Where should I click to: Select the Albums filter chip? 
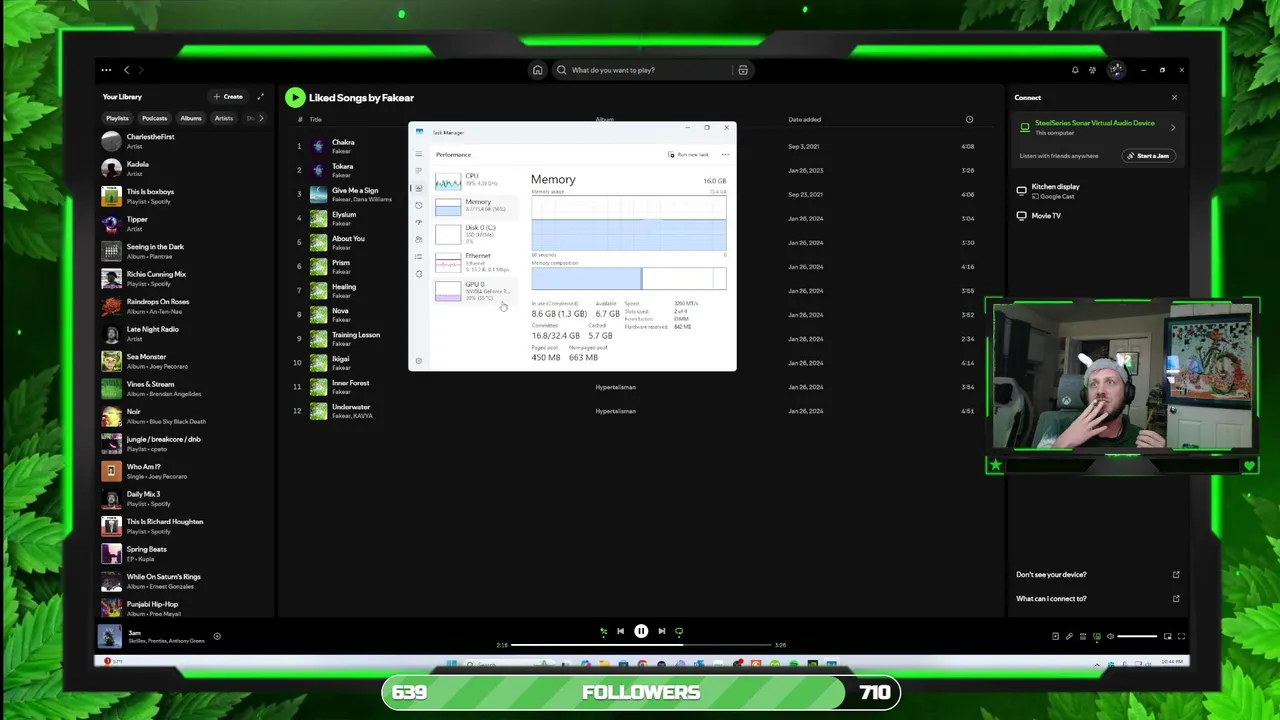pos(191,118)
